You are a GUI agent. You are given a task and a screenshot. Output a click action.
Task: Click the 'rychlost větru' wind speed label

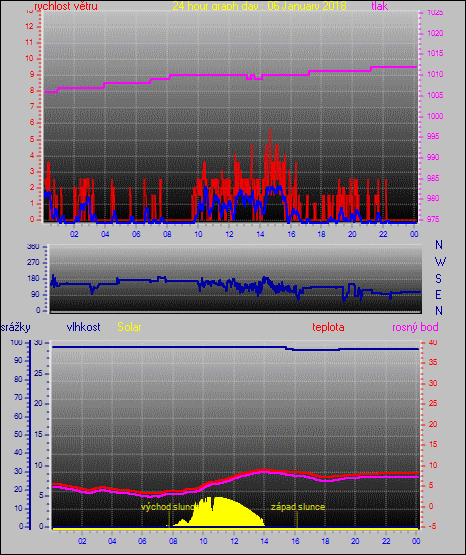click(66, 6)
